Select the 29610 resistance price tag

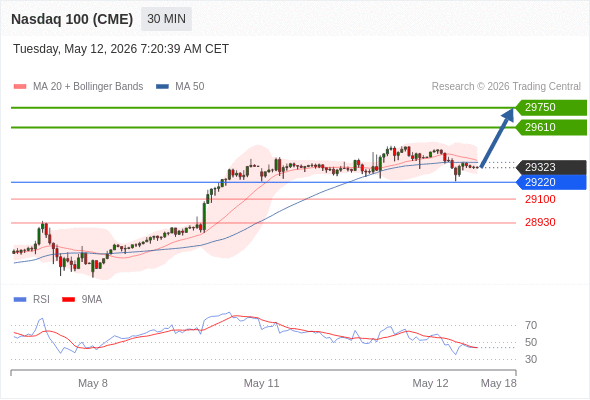(551, 128)
